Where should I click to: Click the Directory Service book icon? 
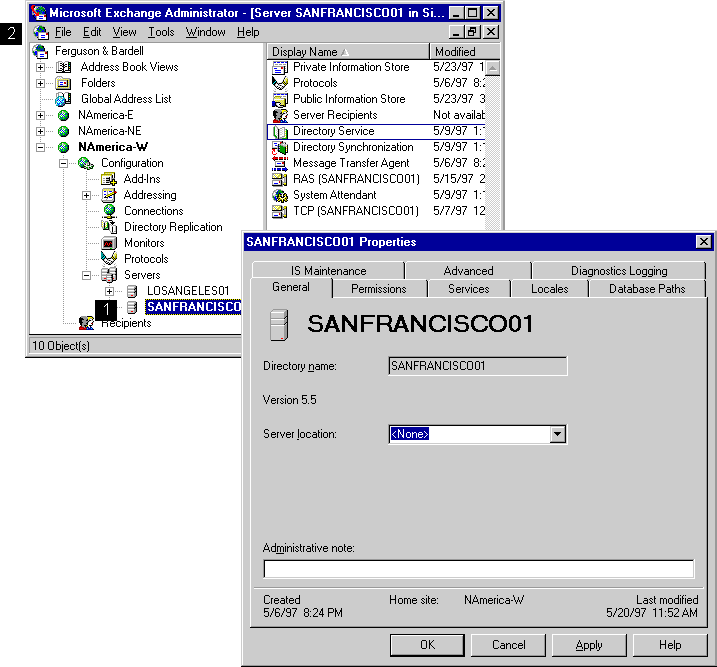280,132
